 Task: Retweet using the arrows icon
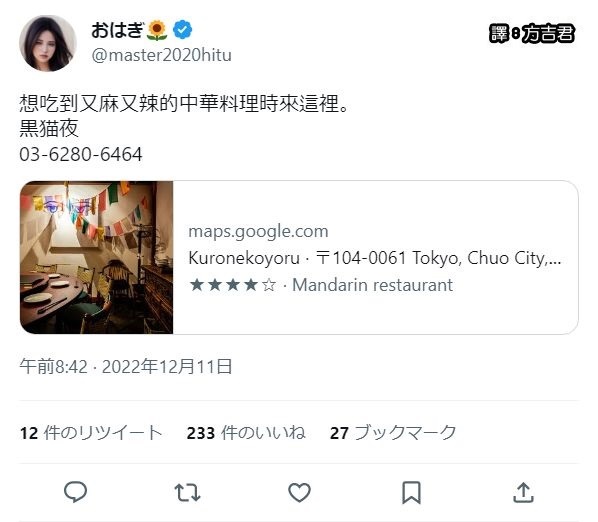(x=187, y=492)
